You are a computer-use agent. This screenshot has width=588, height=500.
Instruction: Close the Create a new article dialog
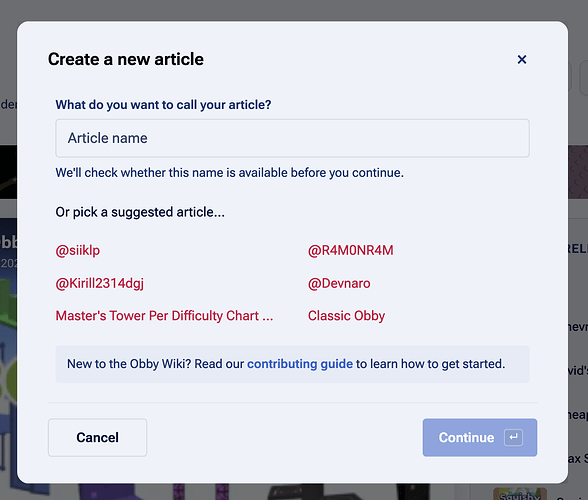tap(522, 60)
